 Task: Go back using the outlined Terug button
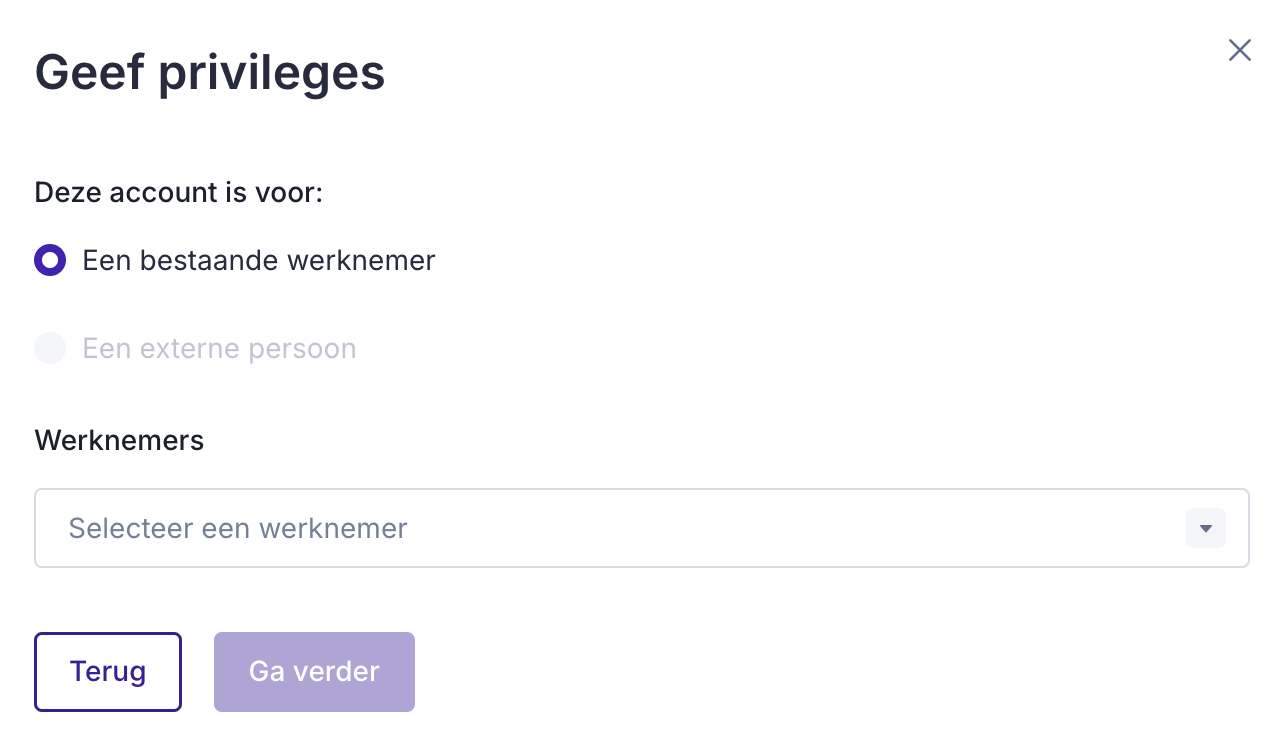[108, 672]
